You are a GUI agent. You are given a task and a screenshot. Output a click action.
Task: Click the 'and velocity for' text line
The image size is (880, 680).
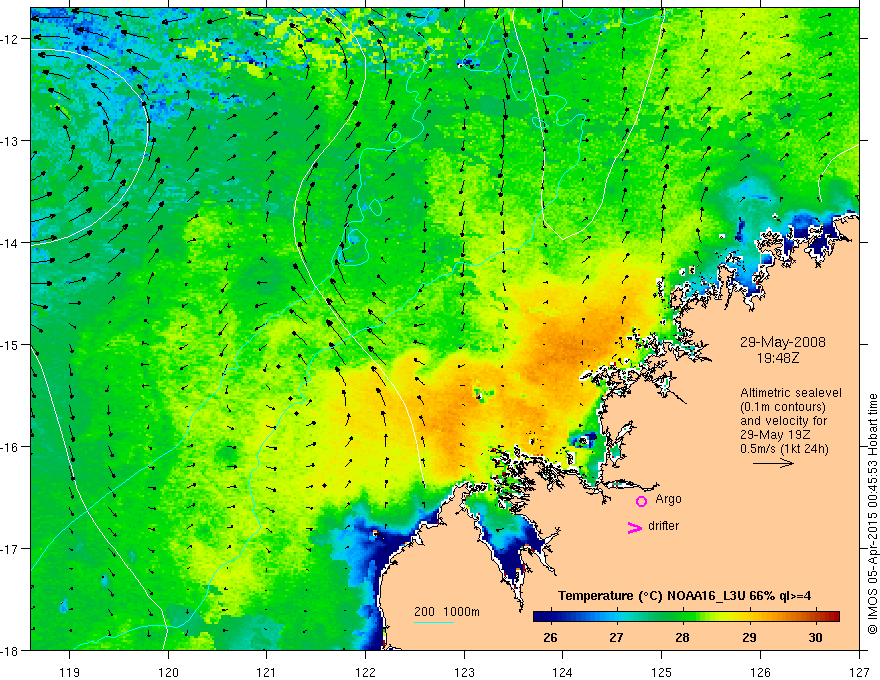click(x=783, y=421)
